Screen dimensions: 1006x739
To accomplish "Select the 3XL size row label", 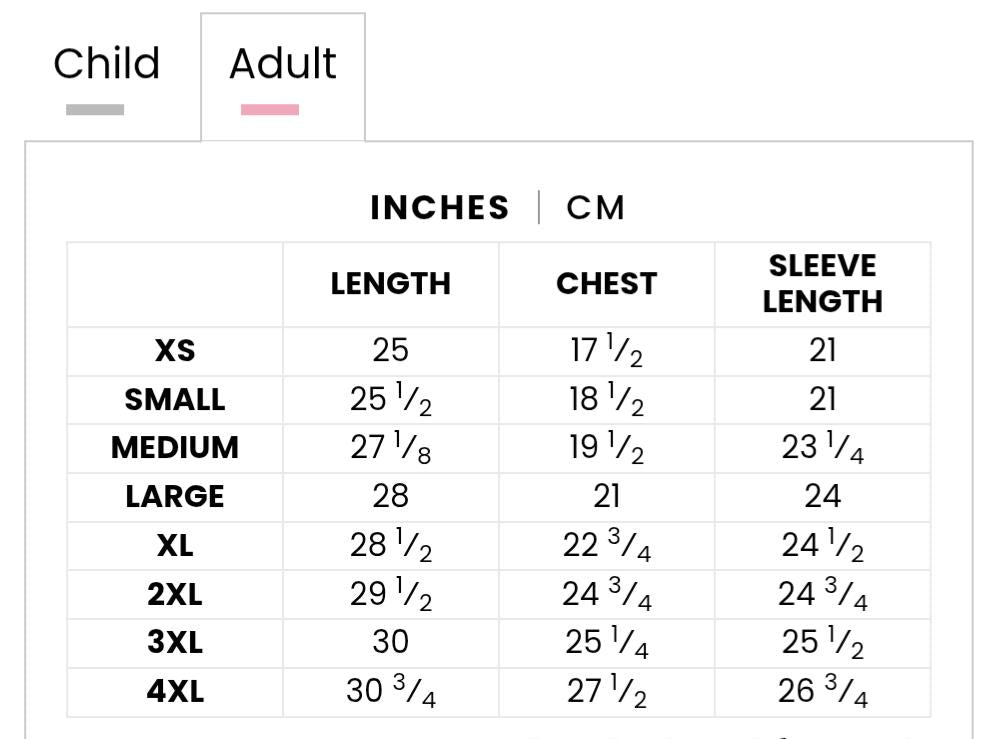I will point(175,642).
